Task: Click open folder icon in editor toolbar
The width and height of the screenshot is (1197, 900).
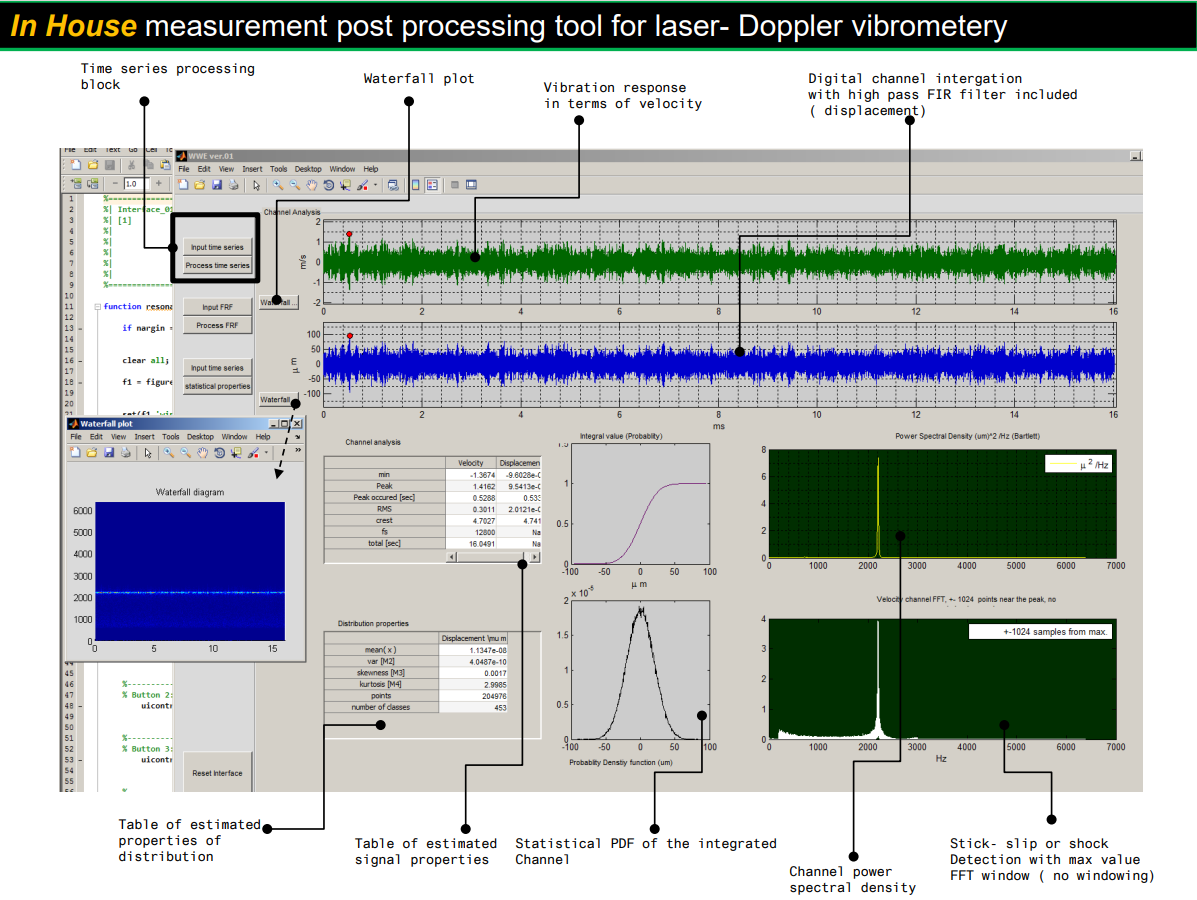Action: 93,164
